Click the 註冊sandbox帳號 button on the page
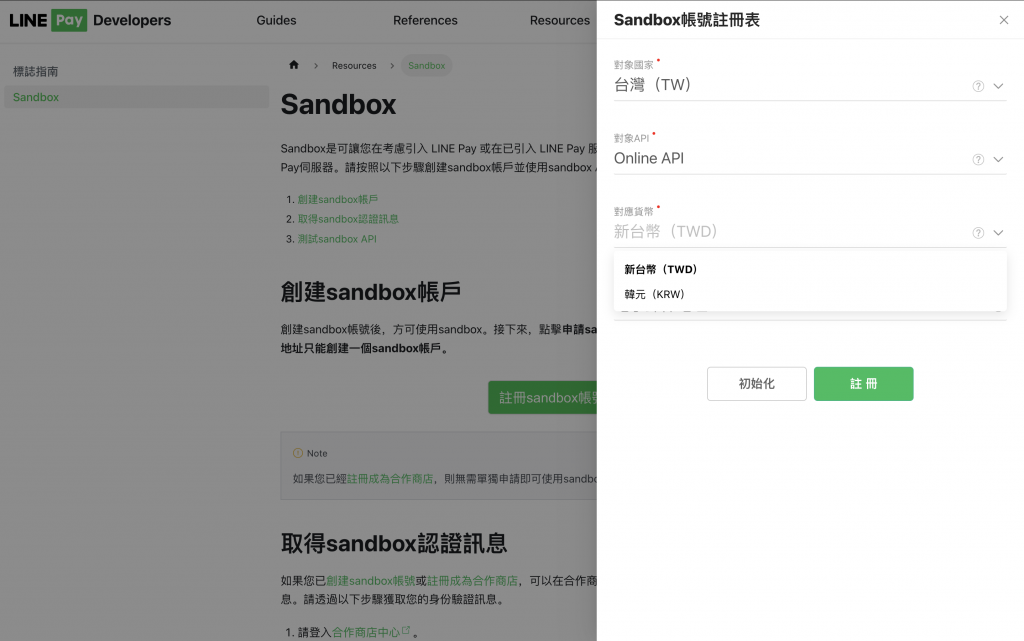 pos(543,398)
